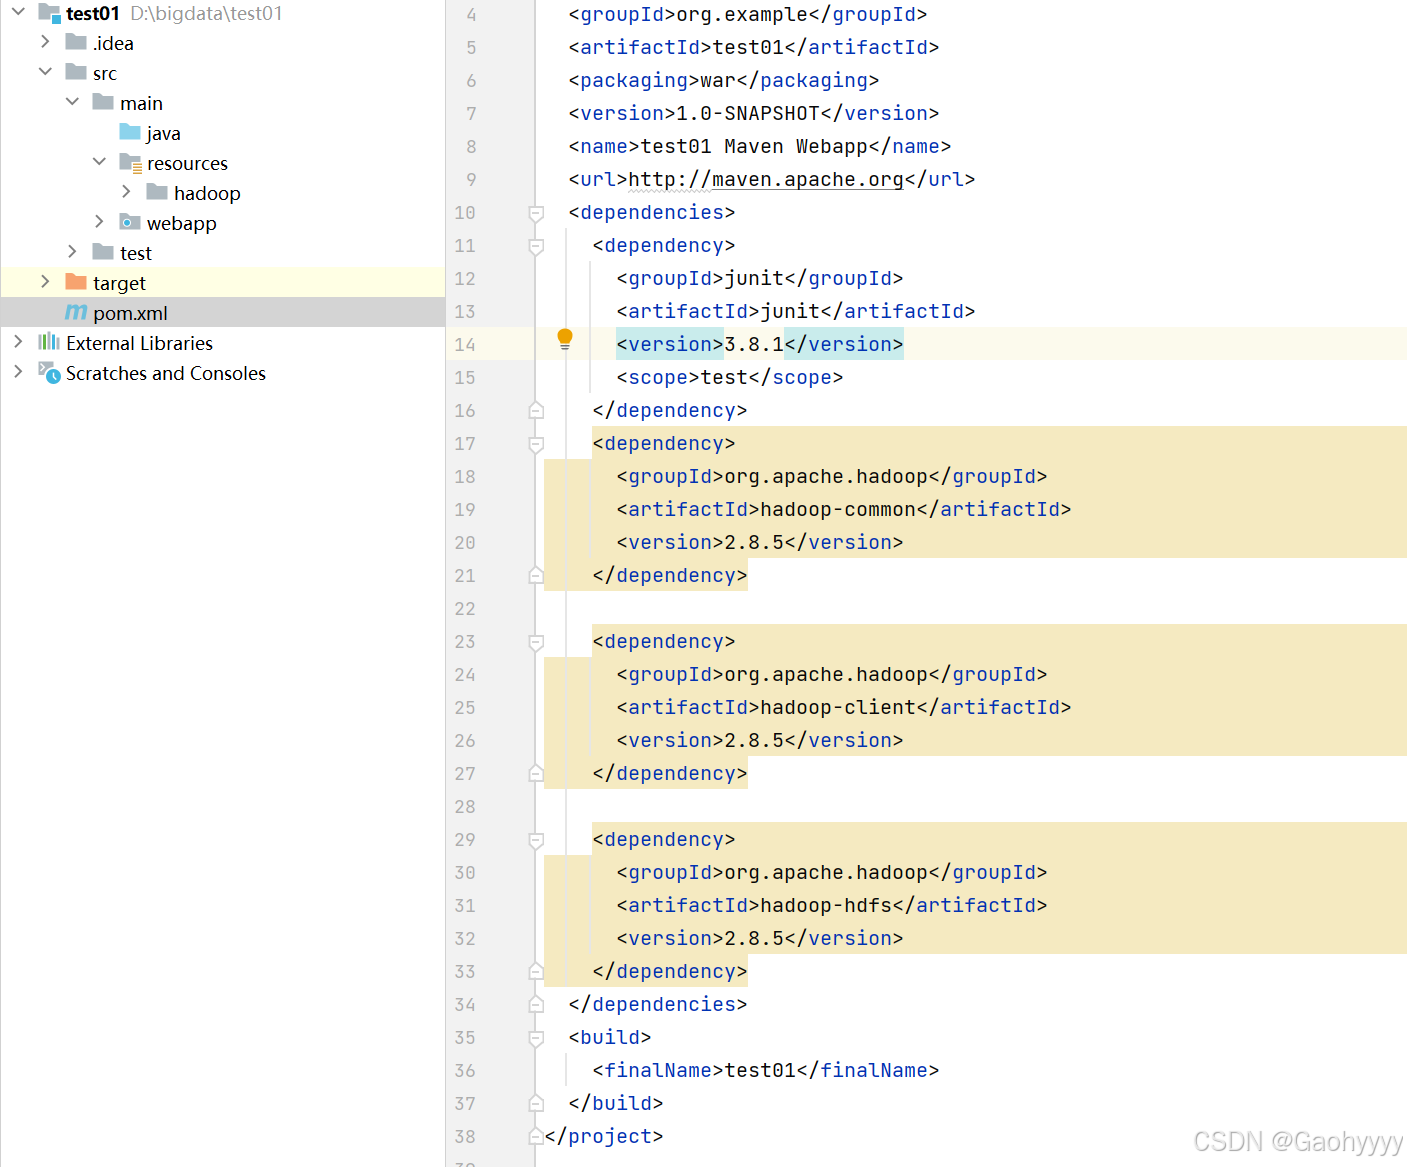Screen dimensions: 1407x1167
Task: Click the hadoop folder icon under resources
Action: (160, 192)
